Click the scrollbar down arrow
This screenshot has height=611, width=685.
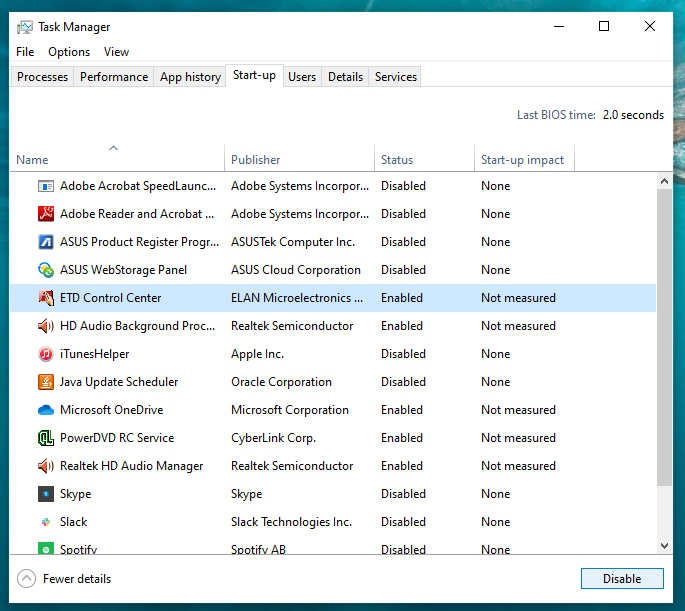point(664,545)
